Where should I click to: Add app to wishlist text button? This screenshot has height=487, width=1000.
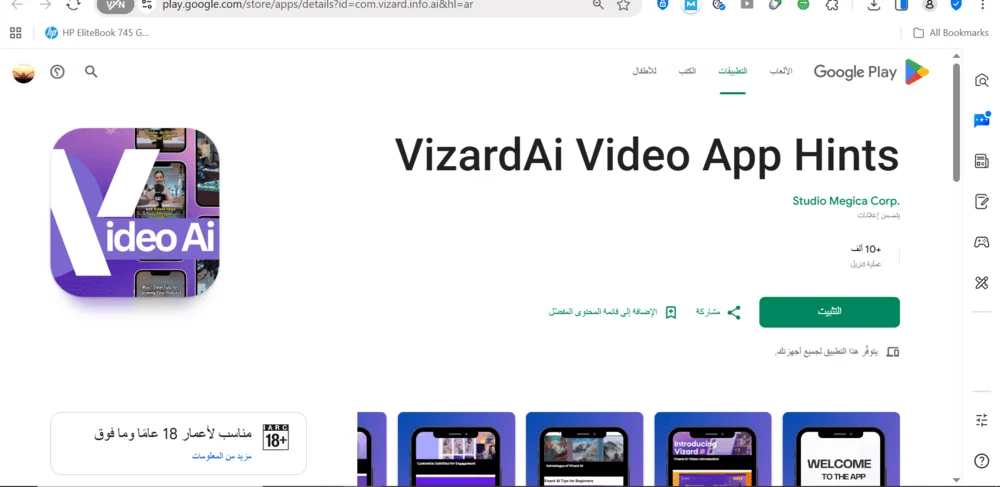click(603, 312)
